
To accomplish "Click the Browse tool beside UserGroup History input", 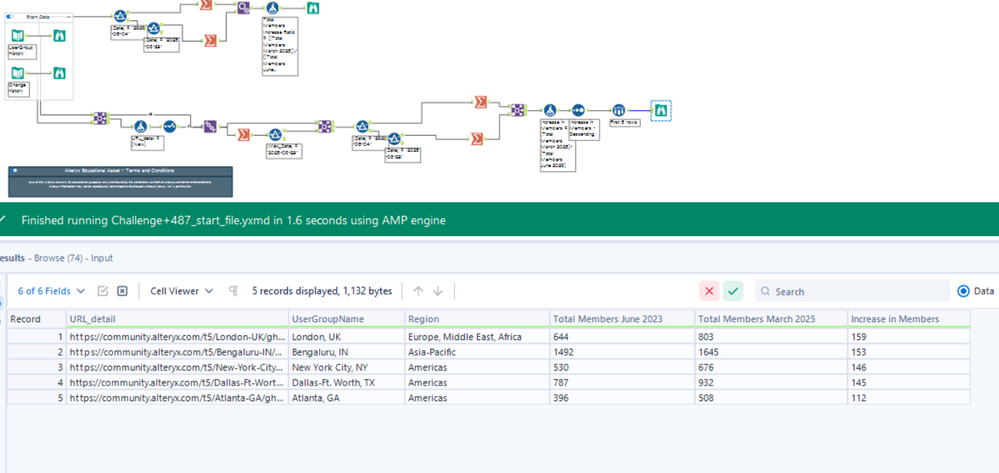I will tap(59, 36).
